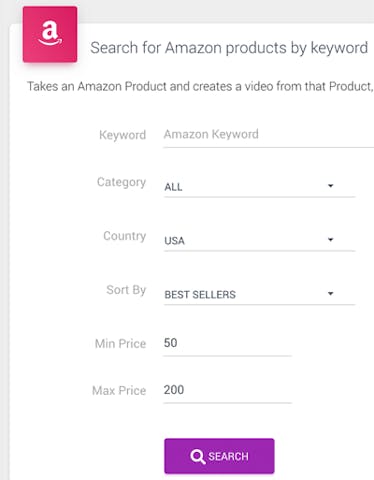374x480 pixels.
Task: Select the Min Price field showing 50
Action: (227, 343)
